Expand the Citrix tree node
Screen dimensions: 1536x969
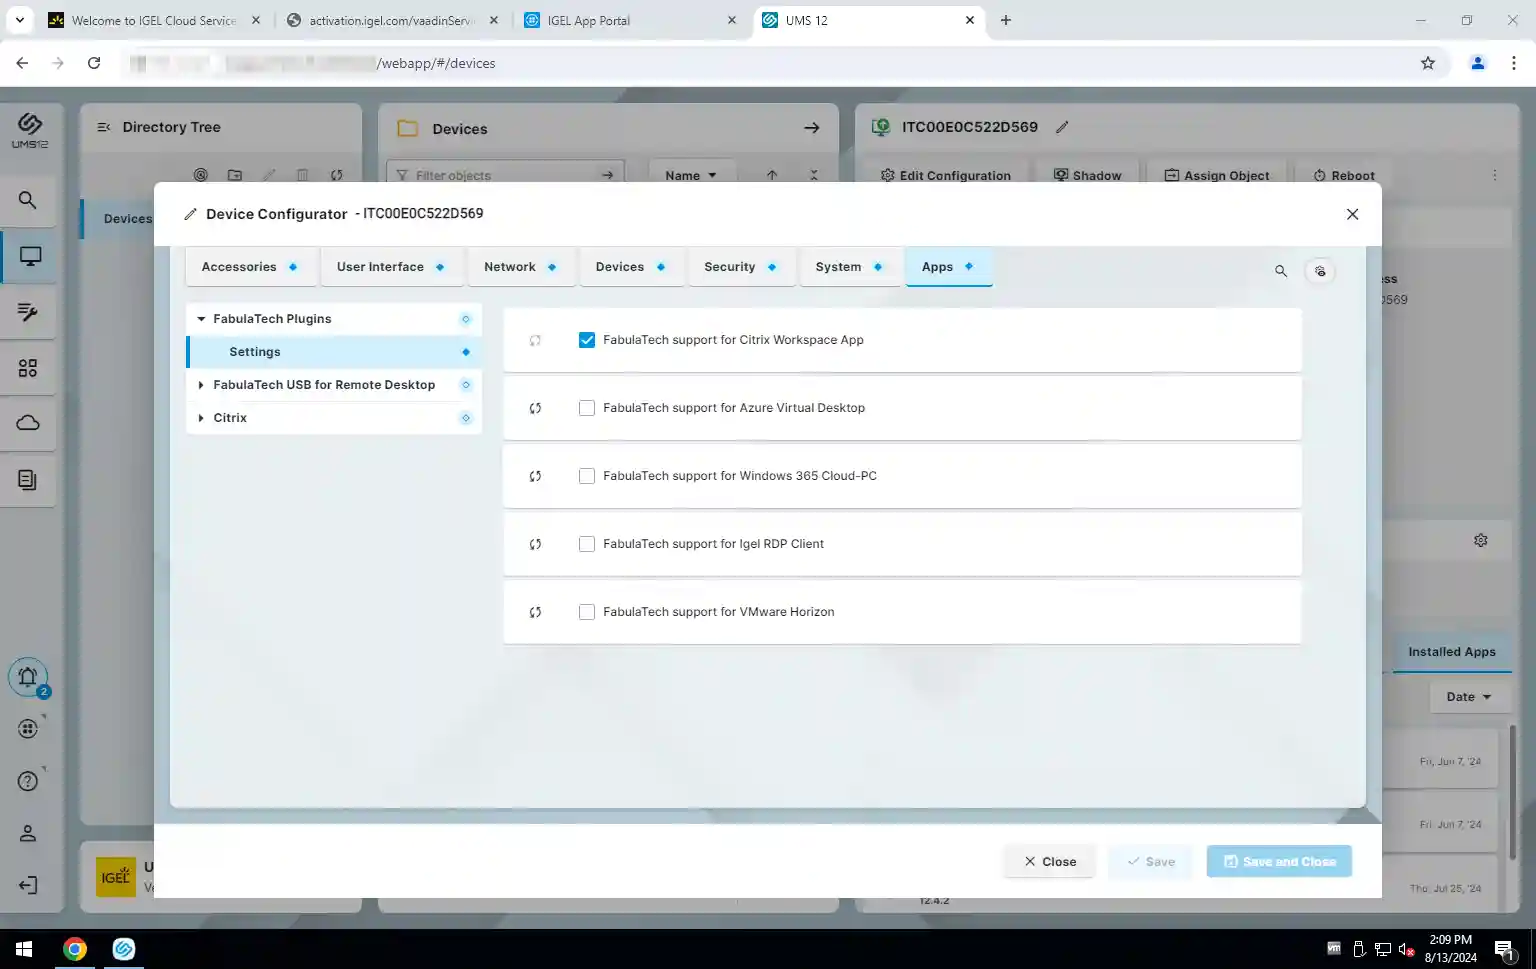tap(201, 418)
